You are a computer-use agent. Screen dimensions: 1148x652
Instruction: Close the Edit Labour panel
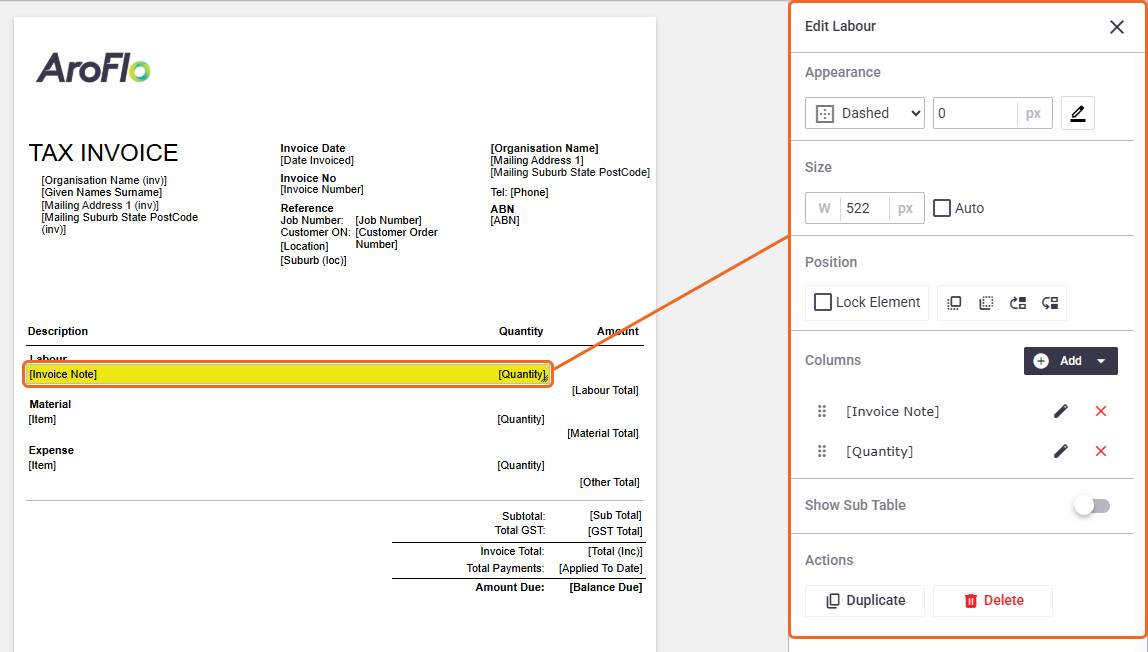tap(1117, 27)
